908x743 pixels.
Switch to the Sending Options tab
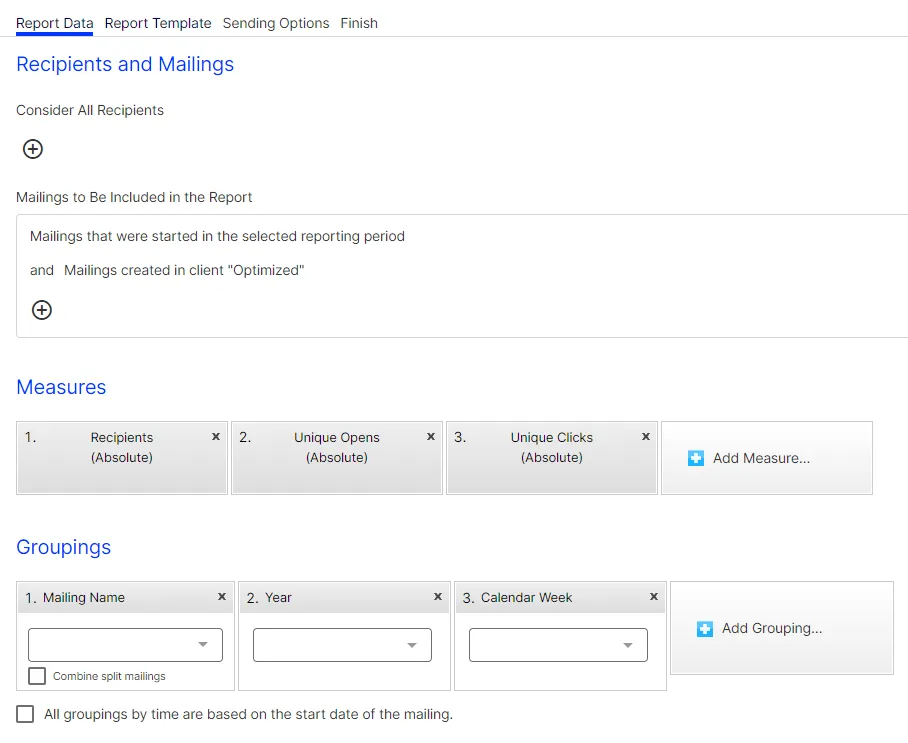(x=276, y=23)
